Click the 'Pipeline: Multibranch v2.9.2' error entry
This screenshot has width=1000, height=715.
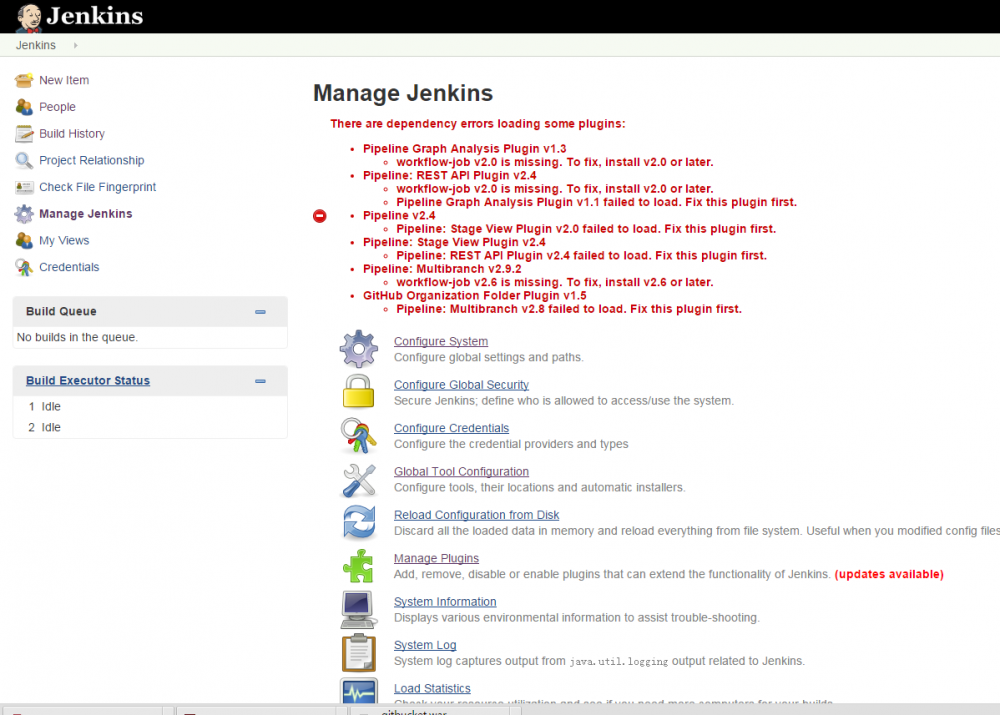(442, 270)
